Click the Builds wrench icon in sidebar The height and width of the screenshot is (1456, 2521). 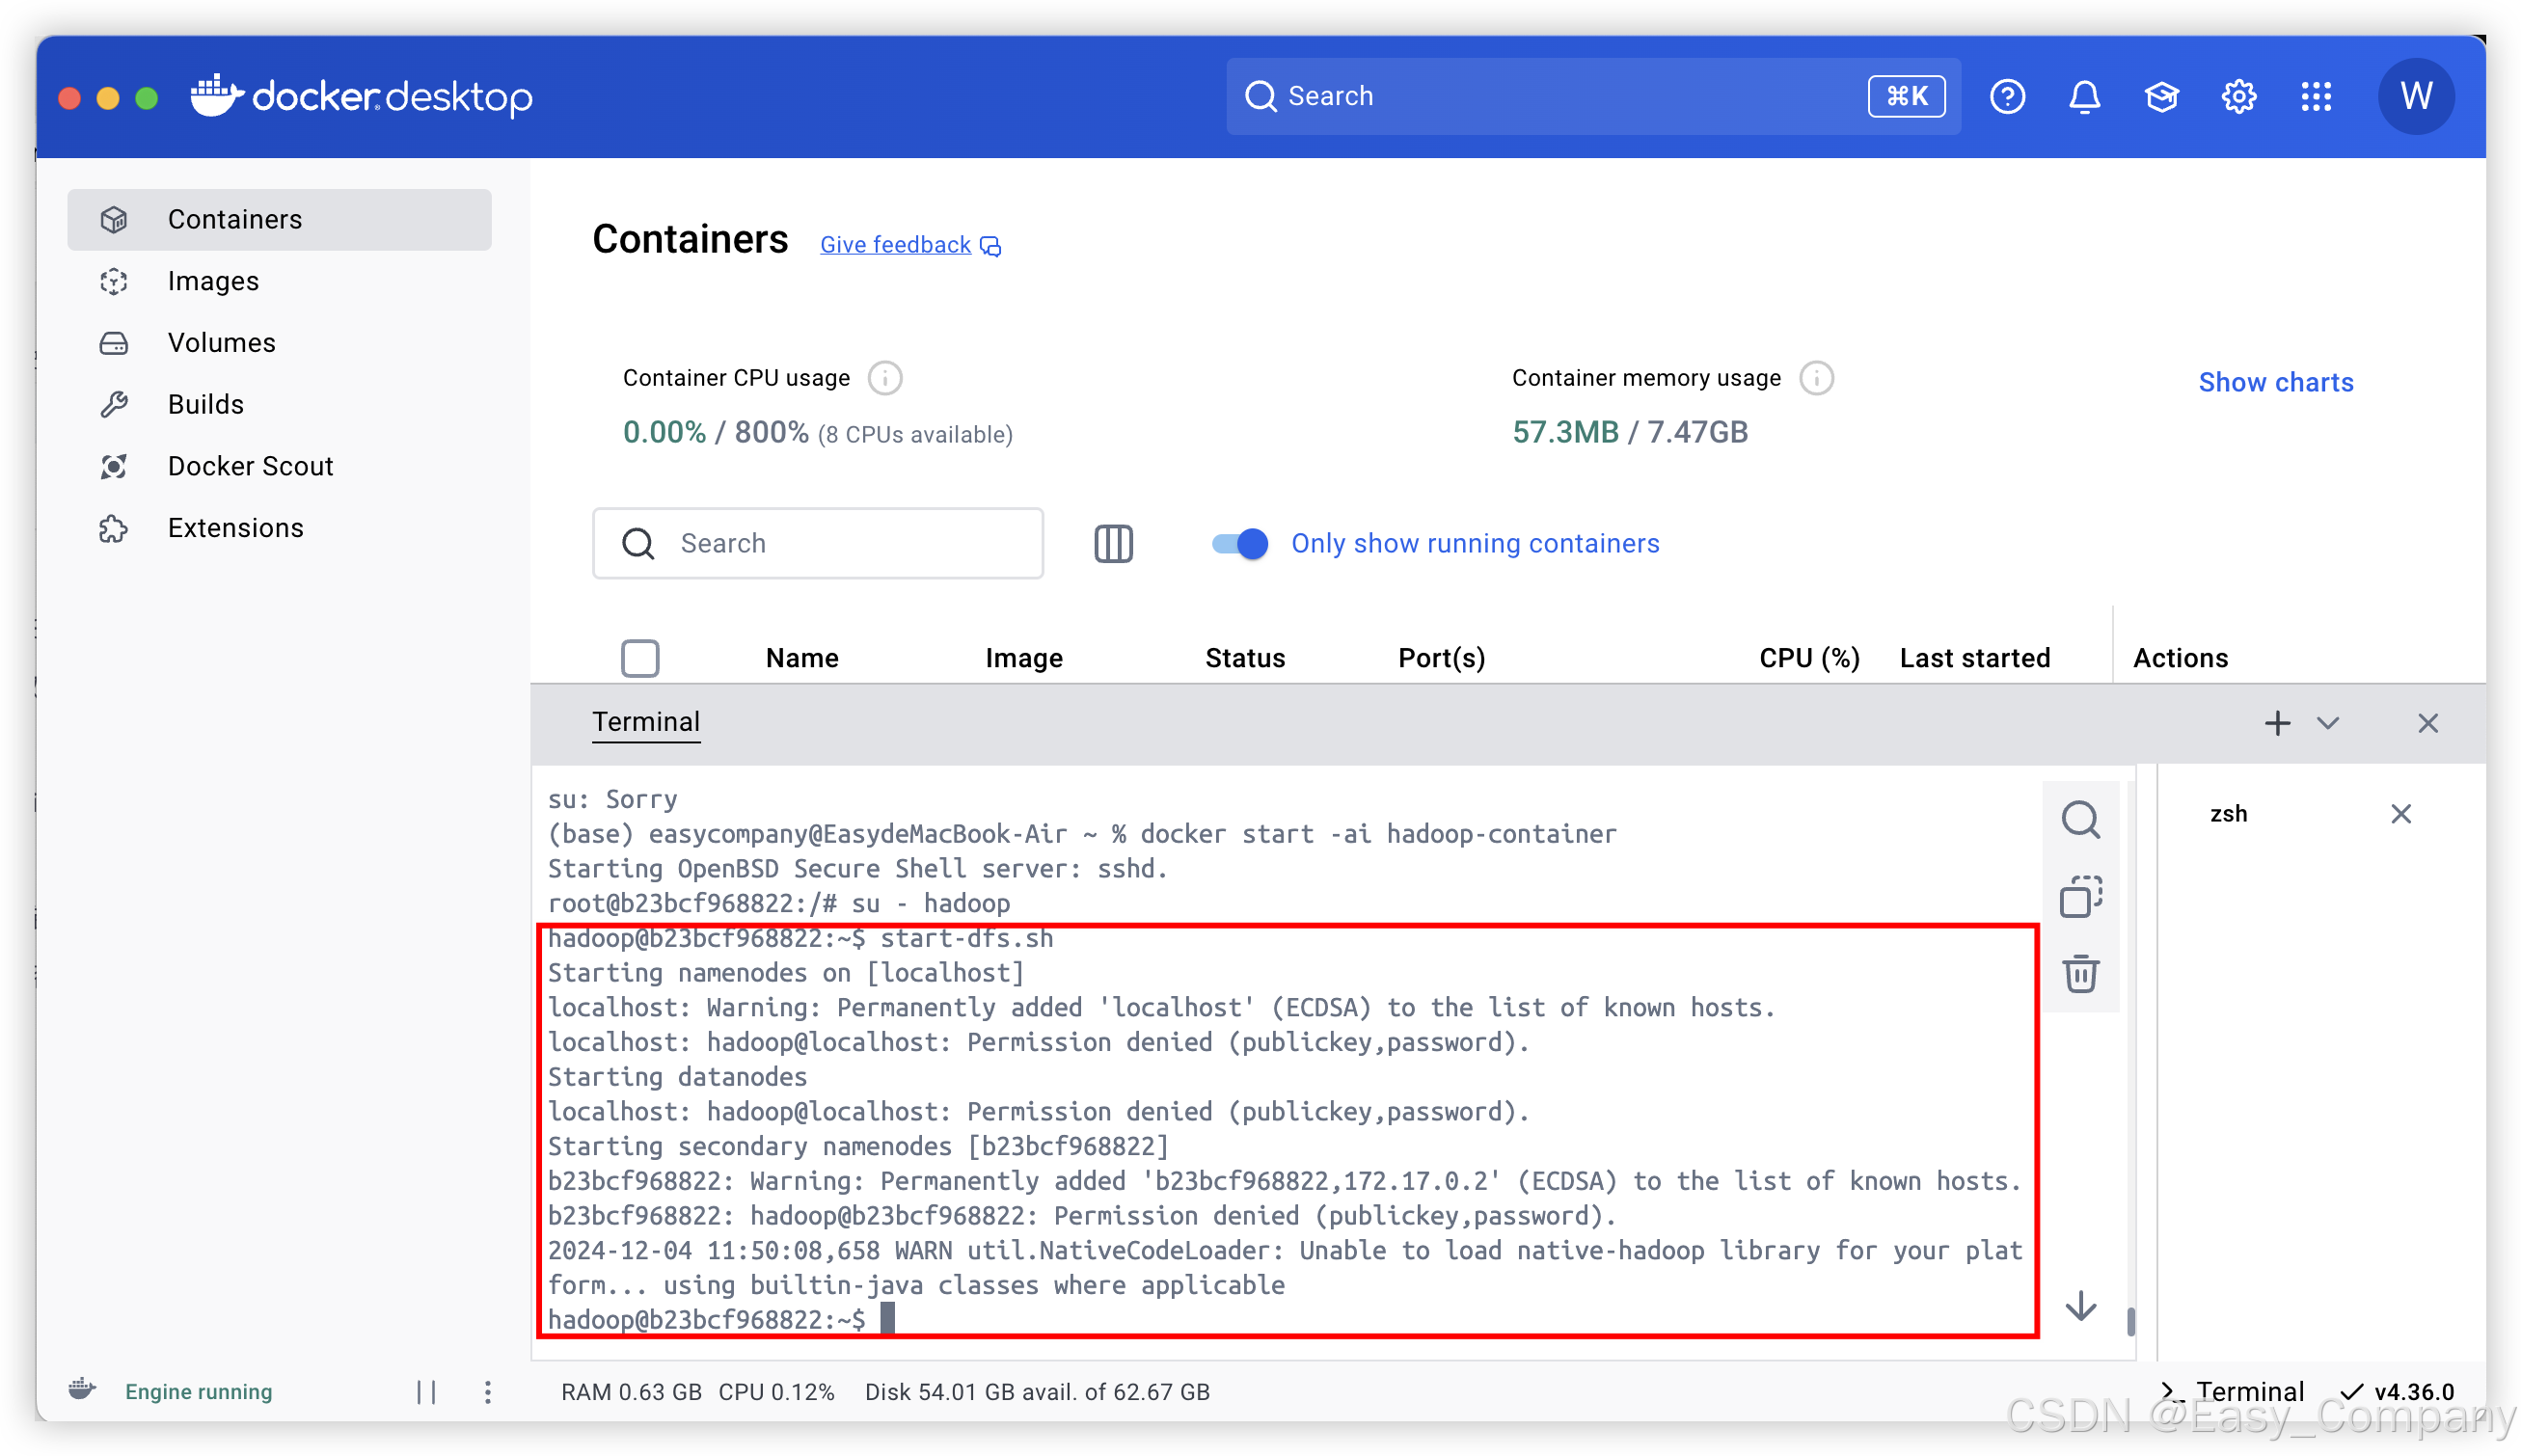[114, 404]
